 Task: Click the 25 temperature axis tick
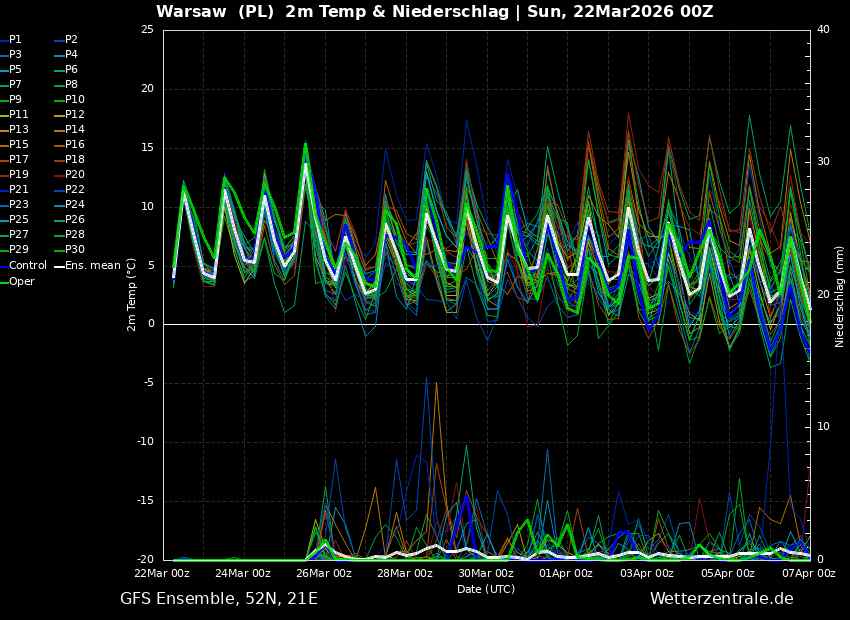(147, 29)
